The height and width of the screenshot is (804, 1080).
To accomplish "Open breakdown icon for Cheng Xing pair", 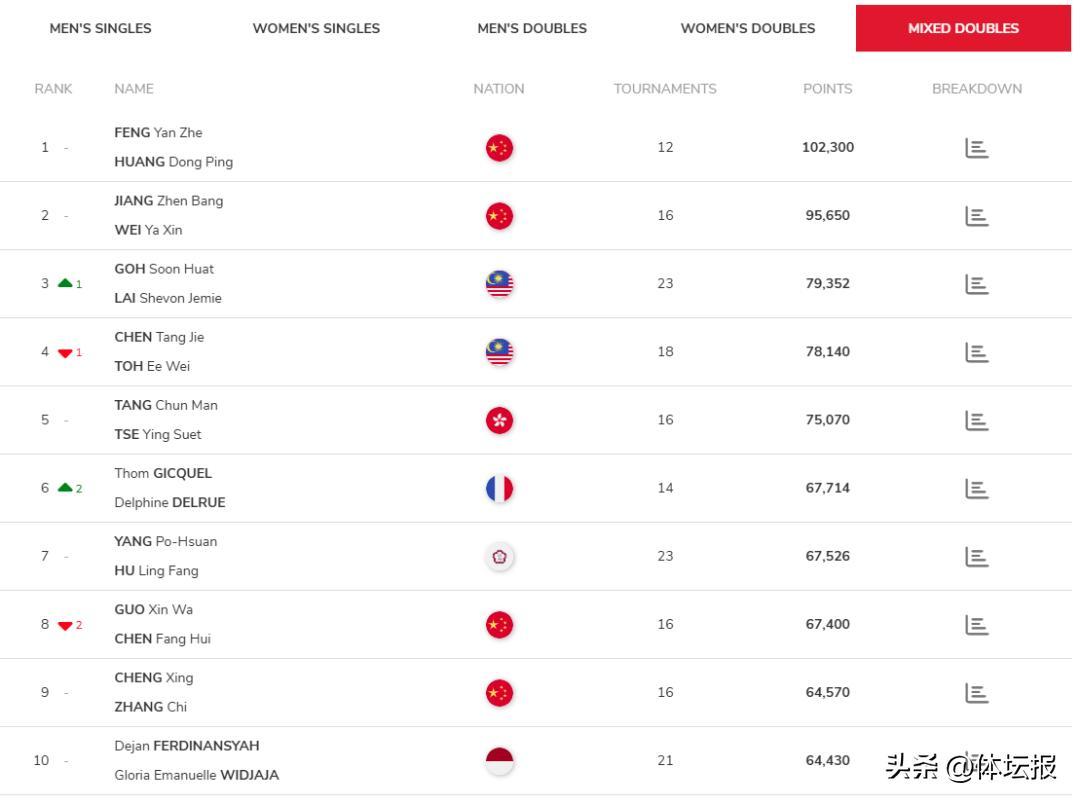I will [976, 692].
